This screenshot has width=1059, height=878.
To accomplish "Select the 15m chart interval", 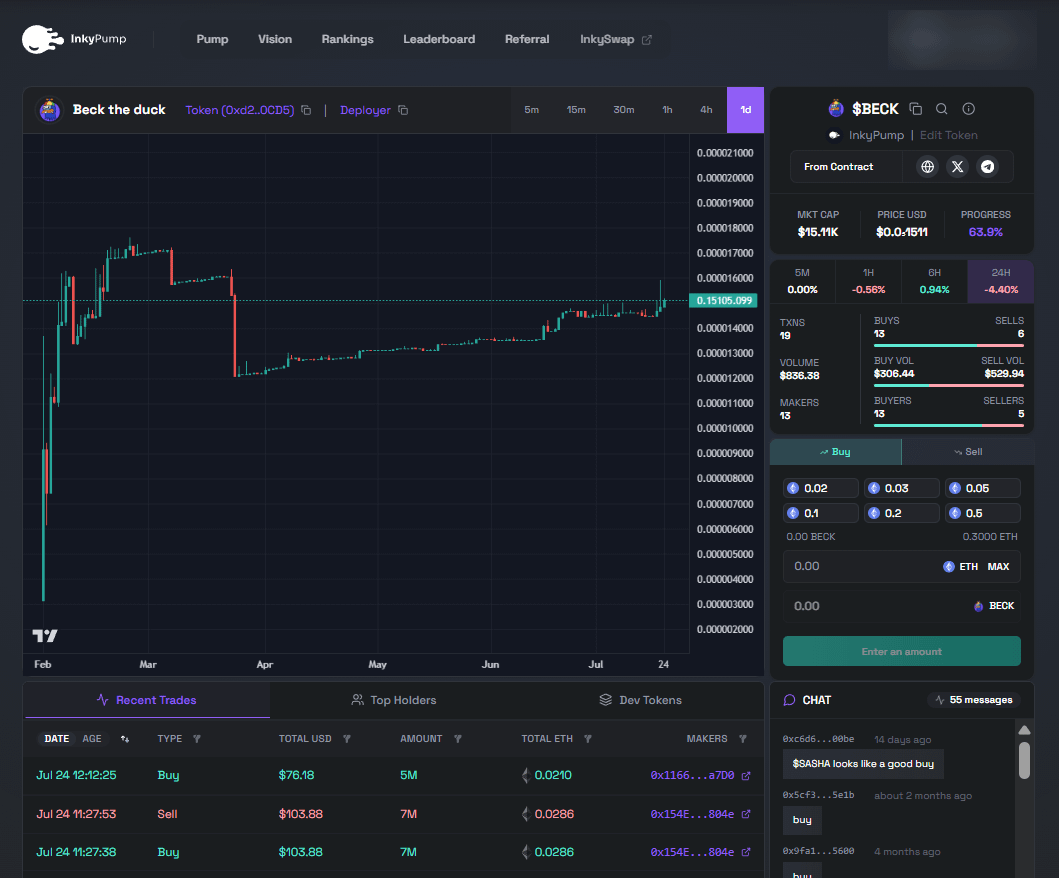I will pos(576,110).
